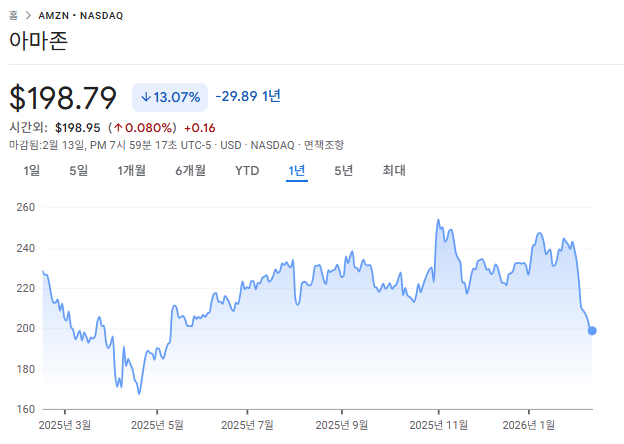The height and width of the screenshot is (444, 624).
Task: Click the 2025년 9월 axis label
Action: pos(341,425)
